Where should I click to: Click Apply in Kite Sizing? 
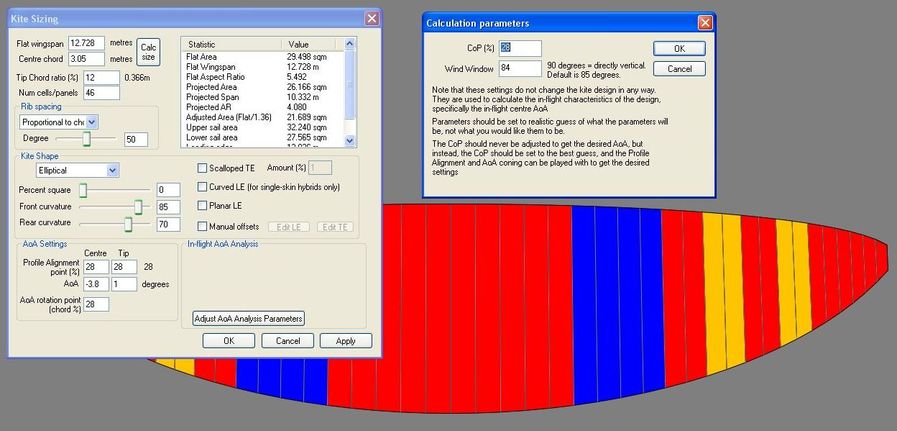345,341
